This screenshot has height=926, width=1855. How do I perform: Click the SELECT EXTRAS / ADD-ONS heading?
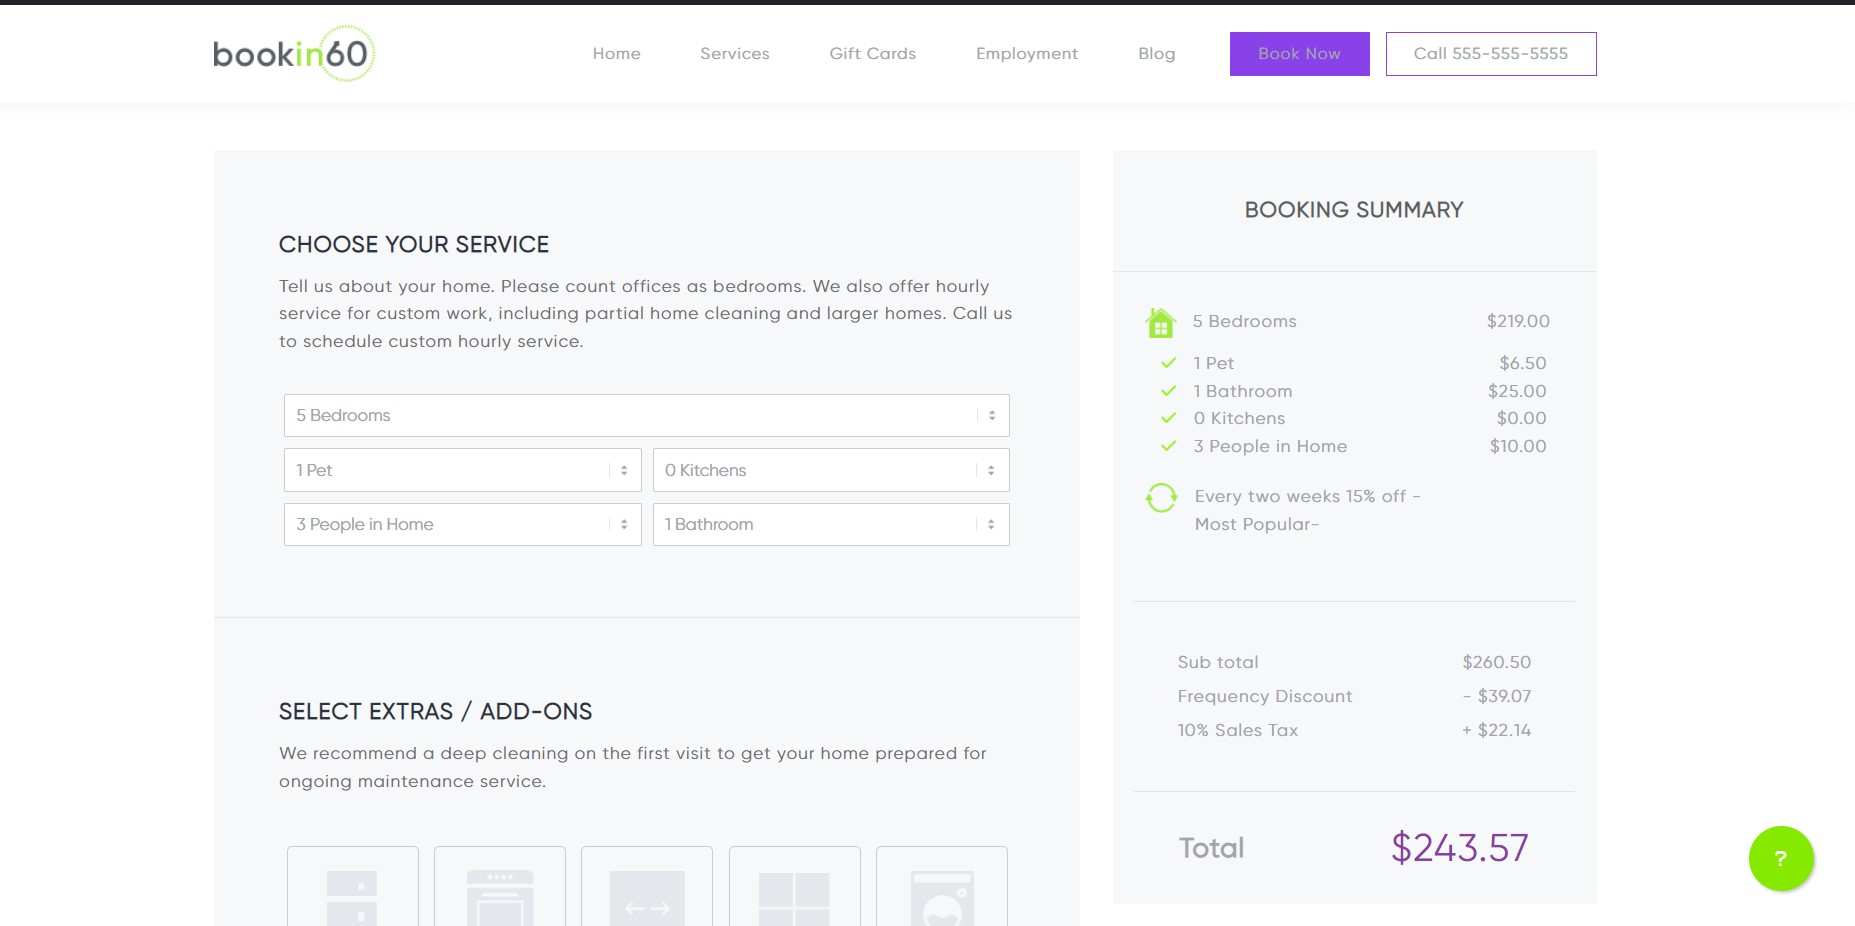pos(435,712)
